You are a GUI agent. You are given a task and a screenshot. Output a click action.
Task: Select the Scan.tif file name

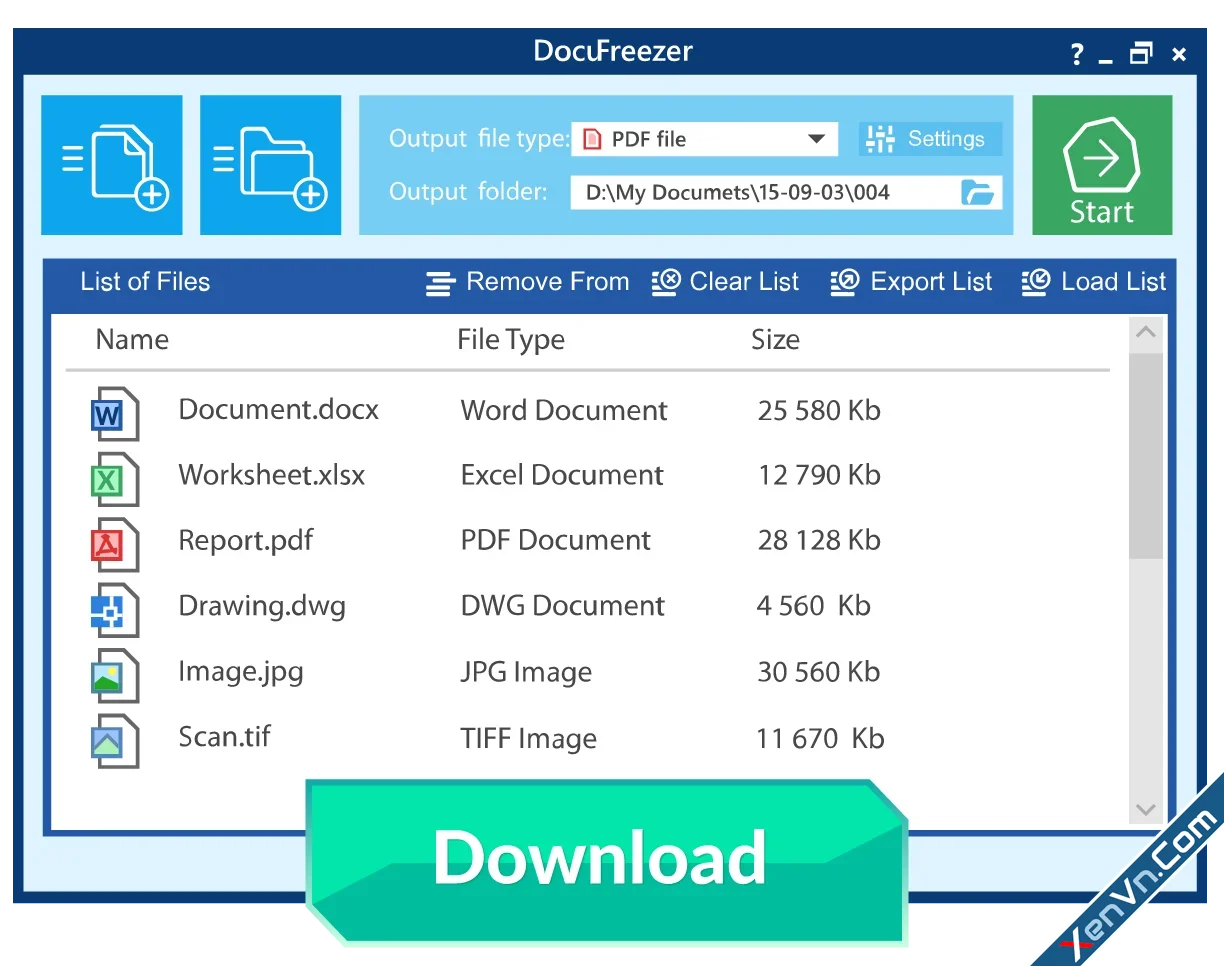pos(225,737)
